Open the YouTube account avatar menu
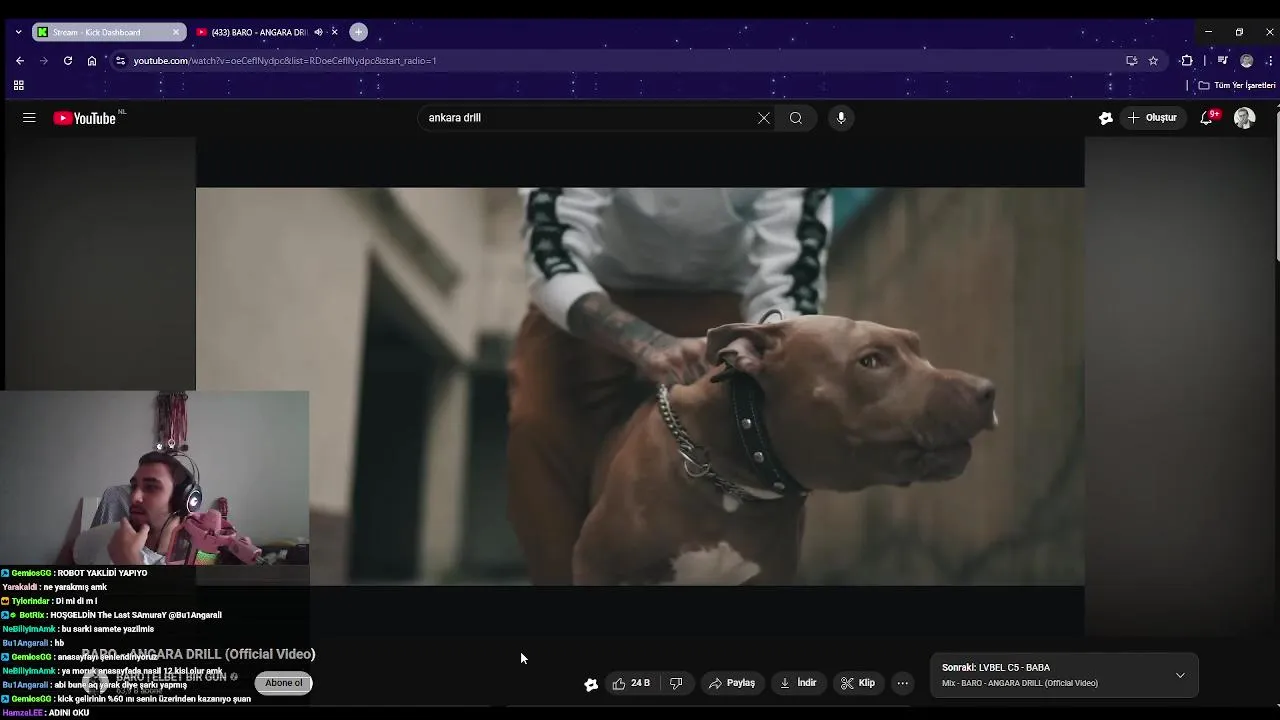The height and width of the screenshot is (720, 1280). click(x=1245, y=118)
